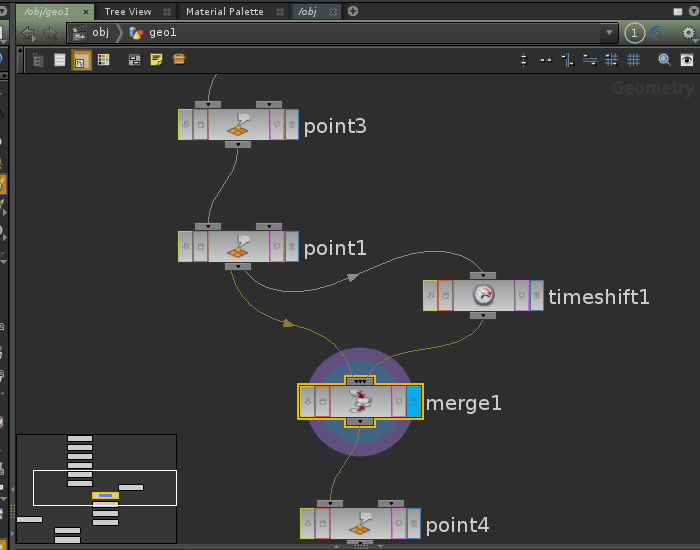Click the search magnifier icon in toolbar

[x=664, y=60]
